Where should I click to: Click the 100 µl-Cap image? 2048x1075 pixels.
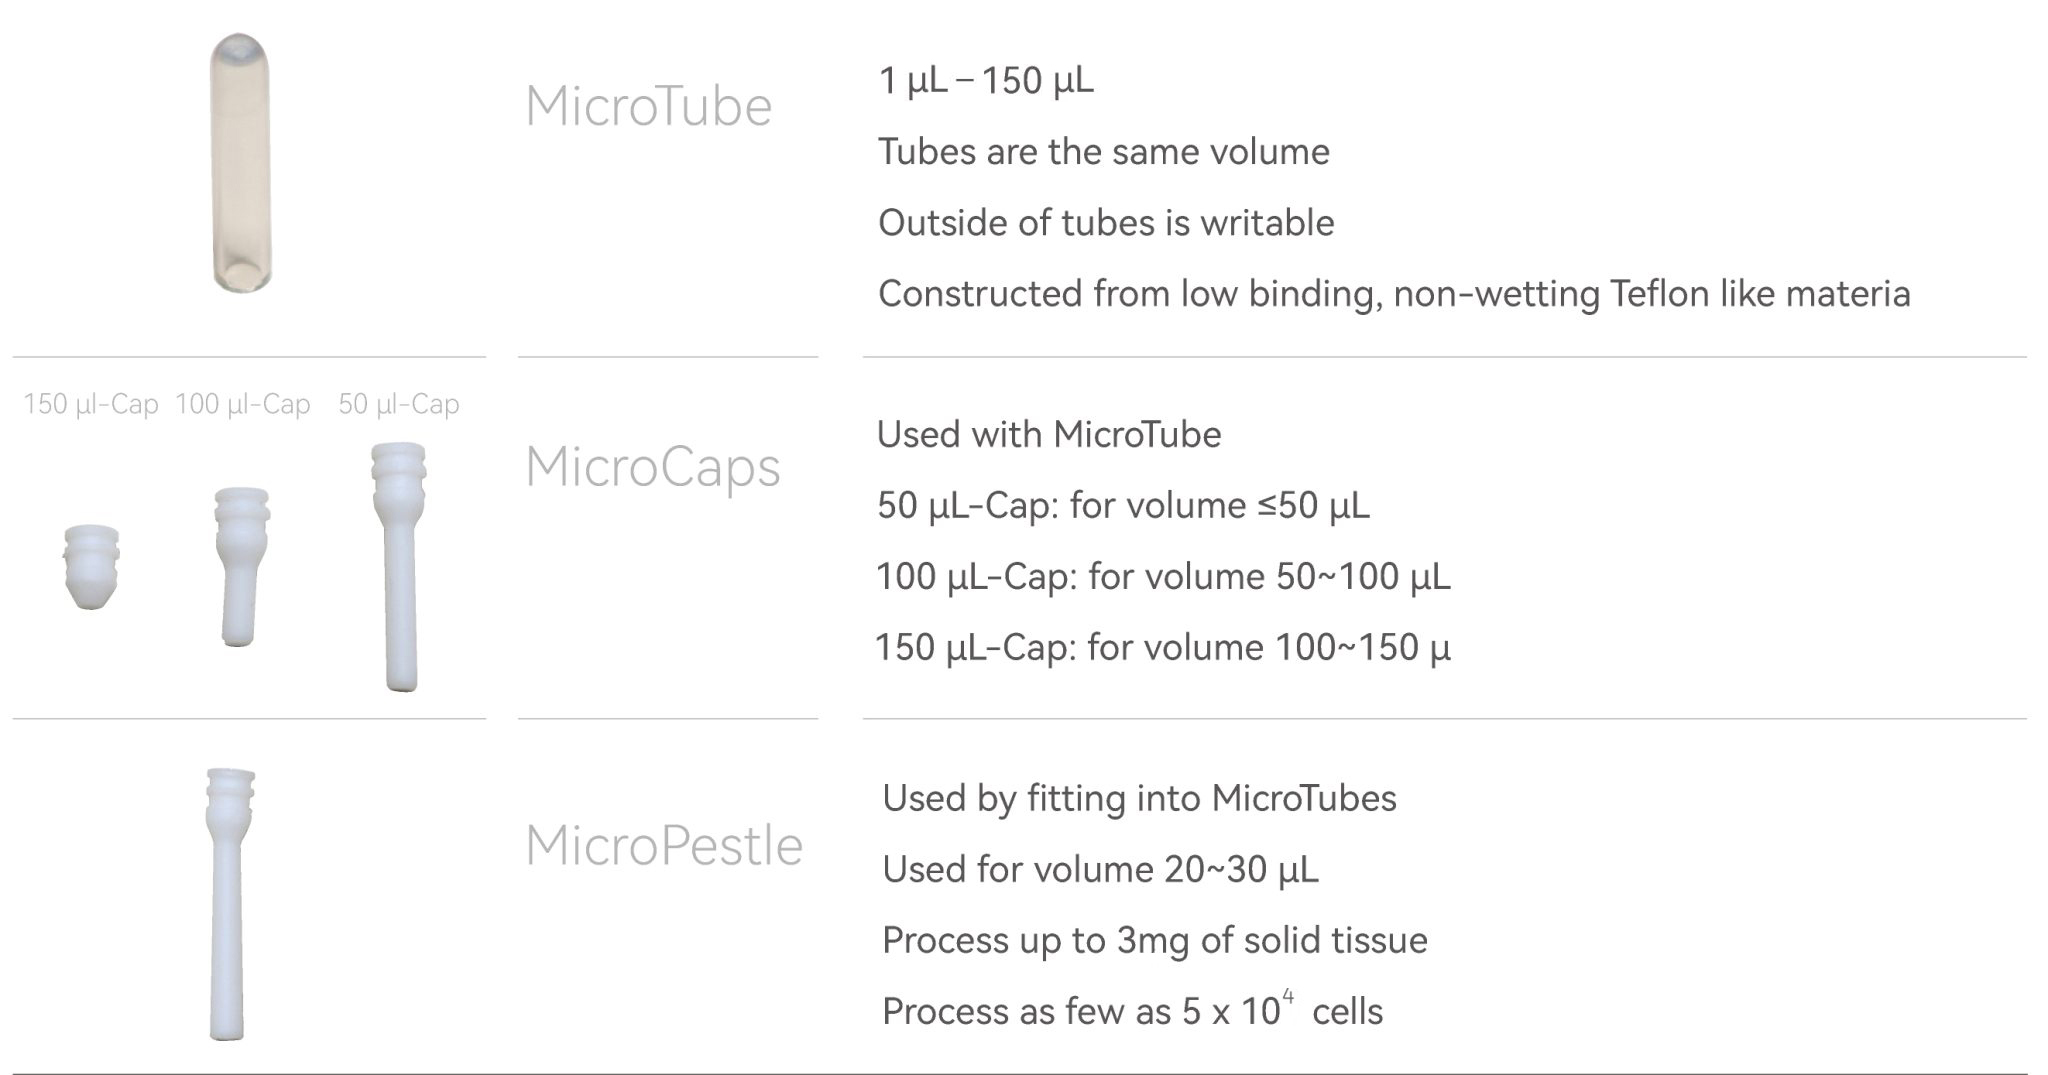pyautogui.click(x=241, y=566)
